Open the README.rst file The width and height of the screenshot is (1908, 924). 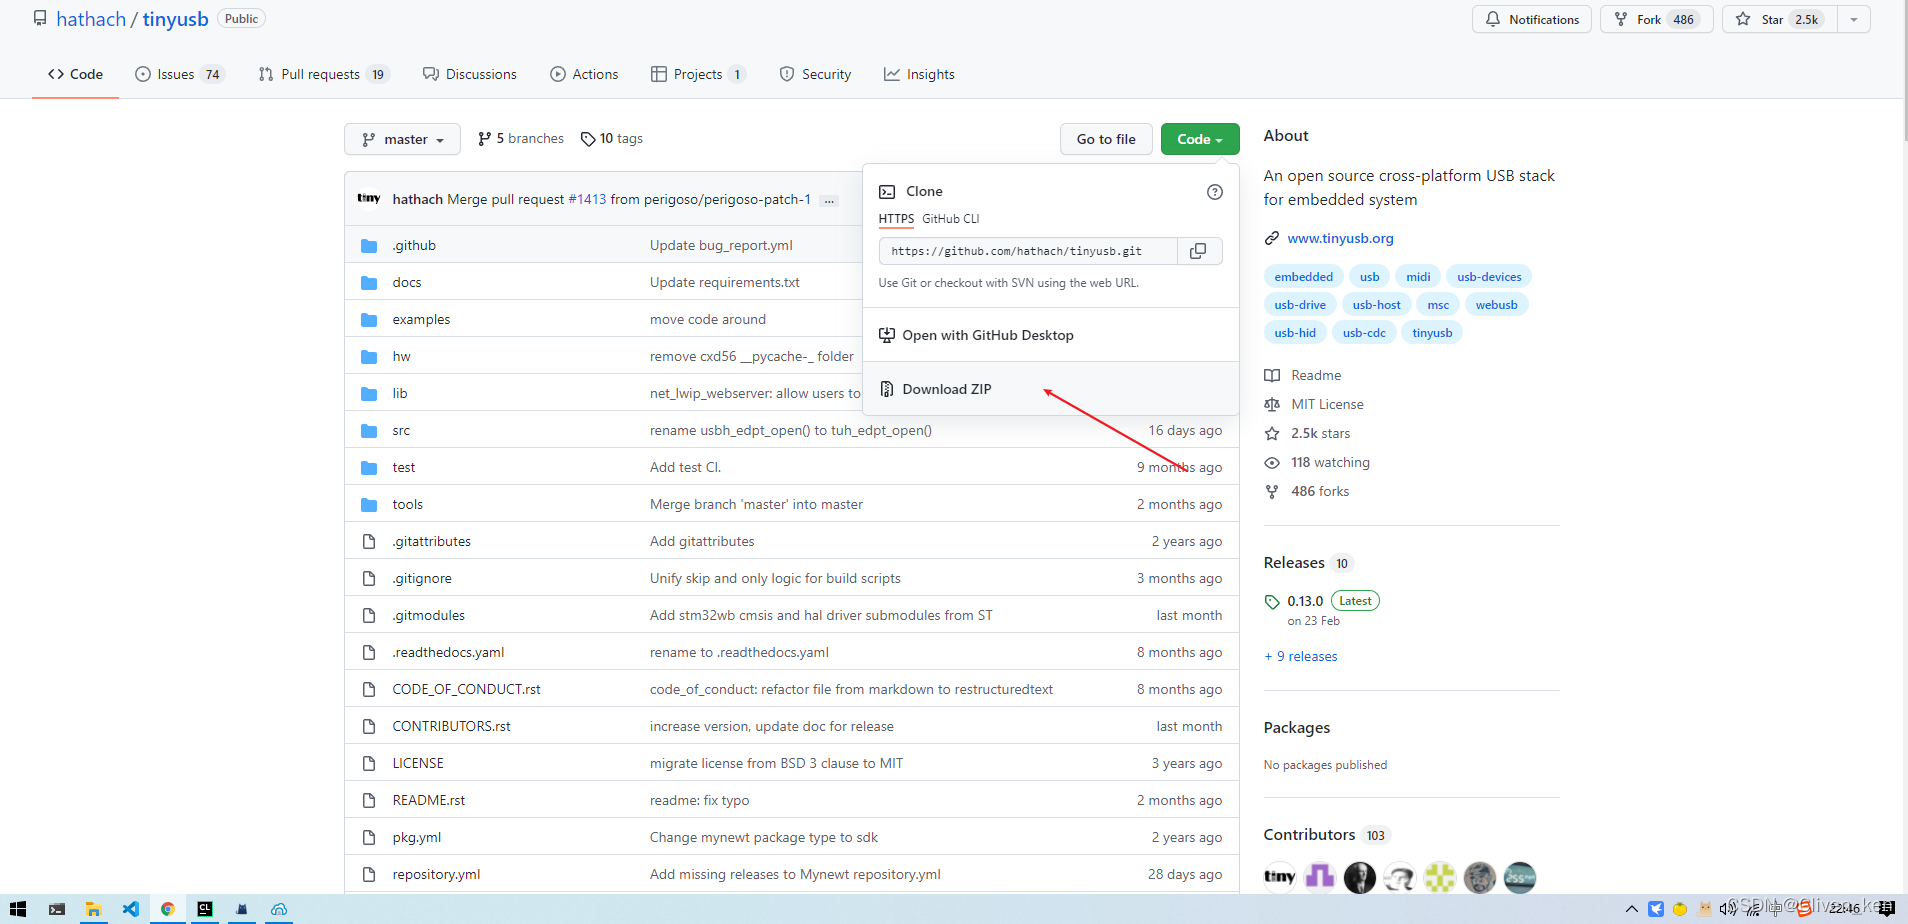click(428, 800)
